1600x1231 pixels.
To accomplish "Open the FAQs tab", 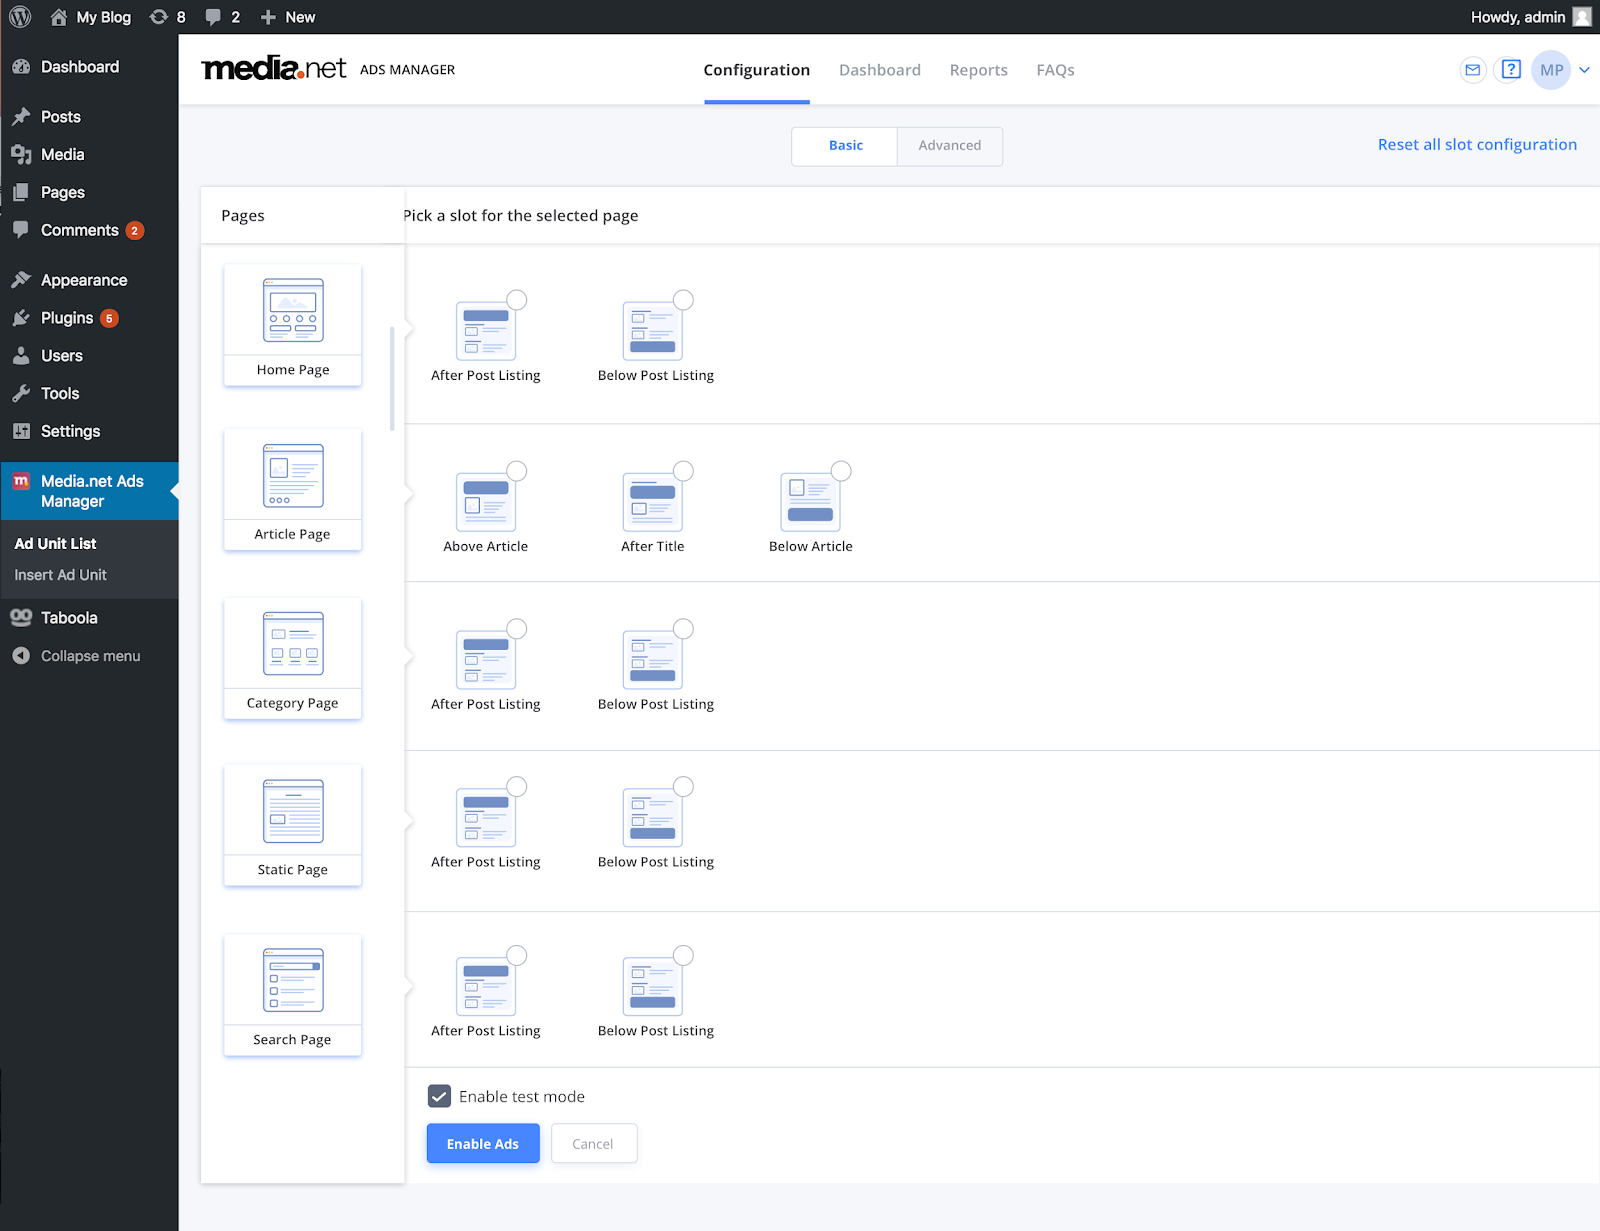I will point(1055,70).
